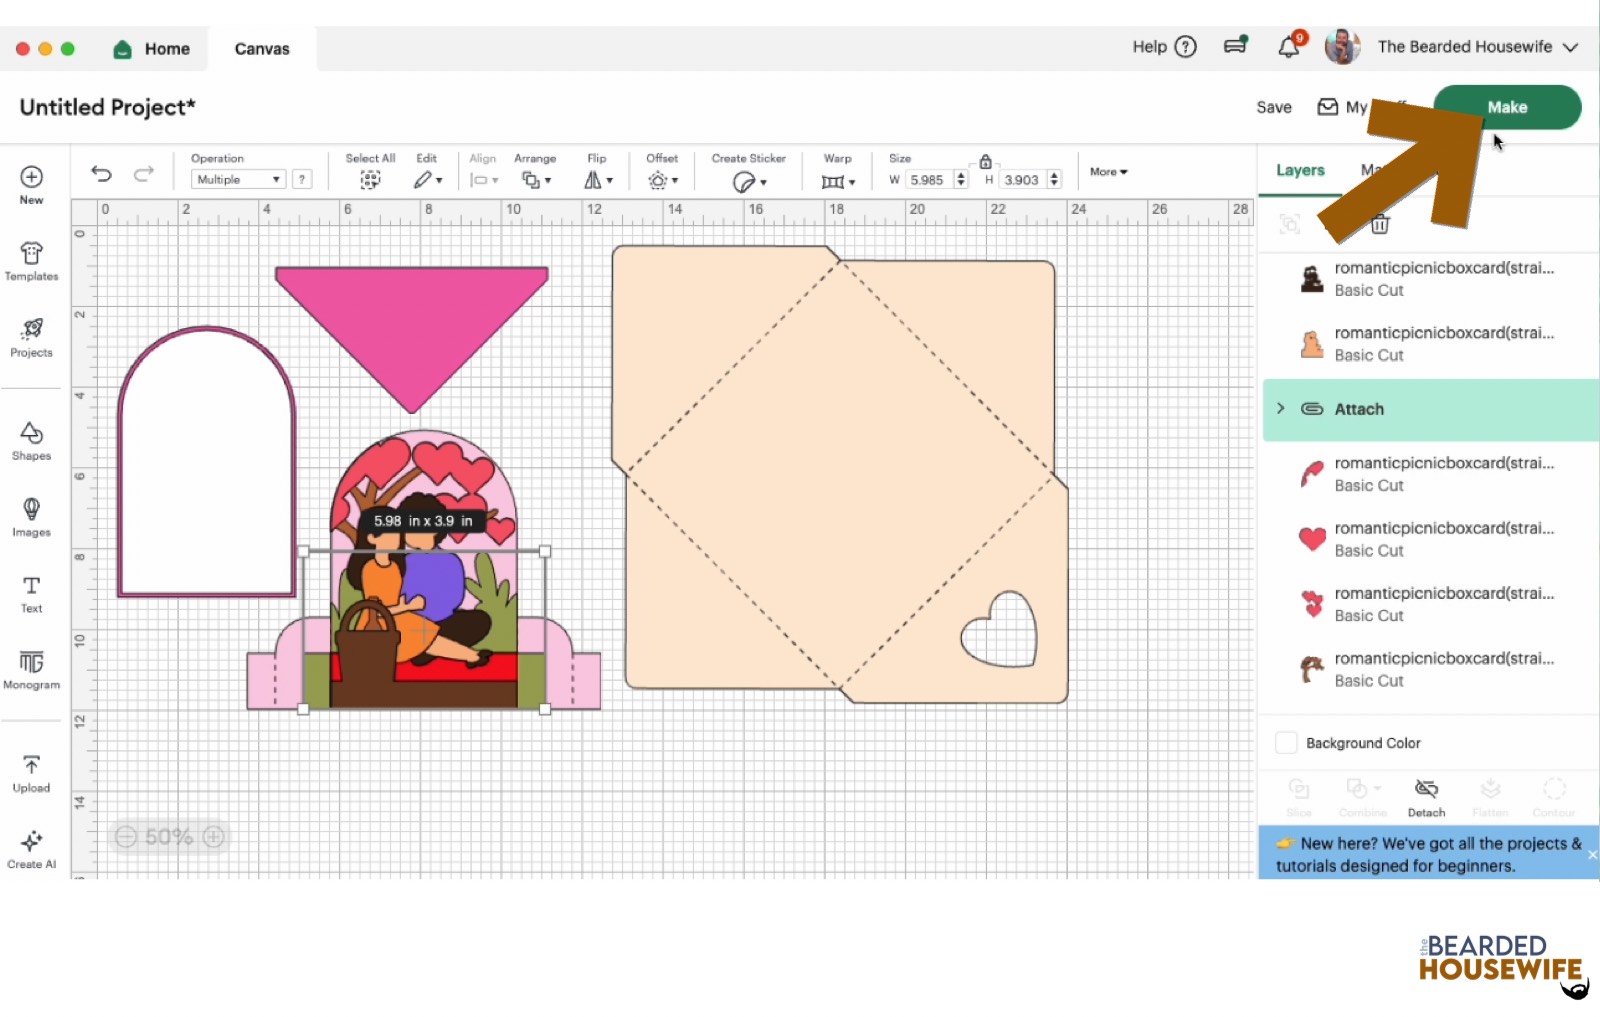Click the Upload icon

[31, 772]
